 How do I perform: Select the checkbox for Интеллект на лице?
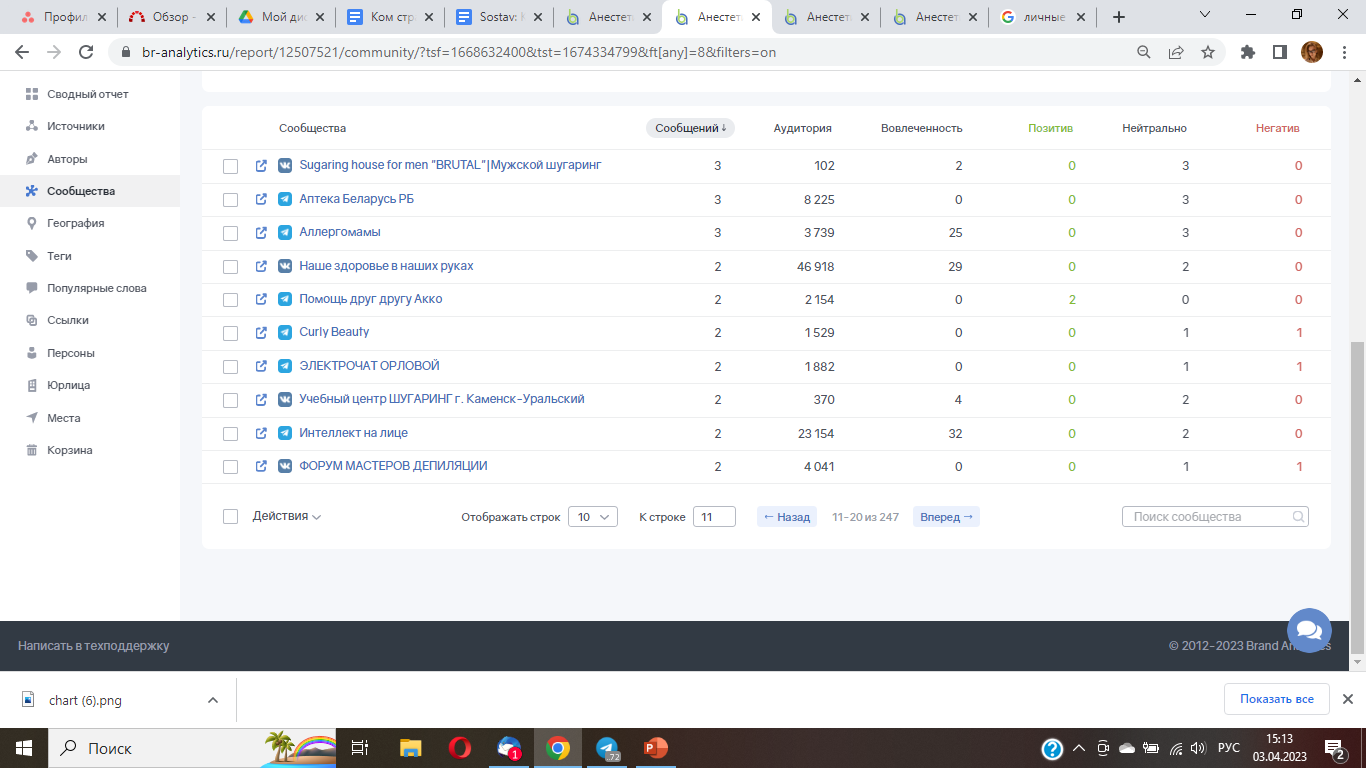click(231, 434)
